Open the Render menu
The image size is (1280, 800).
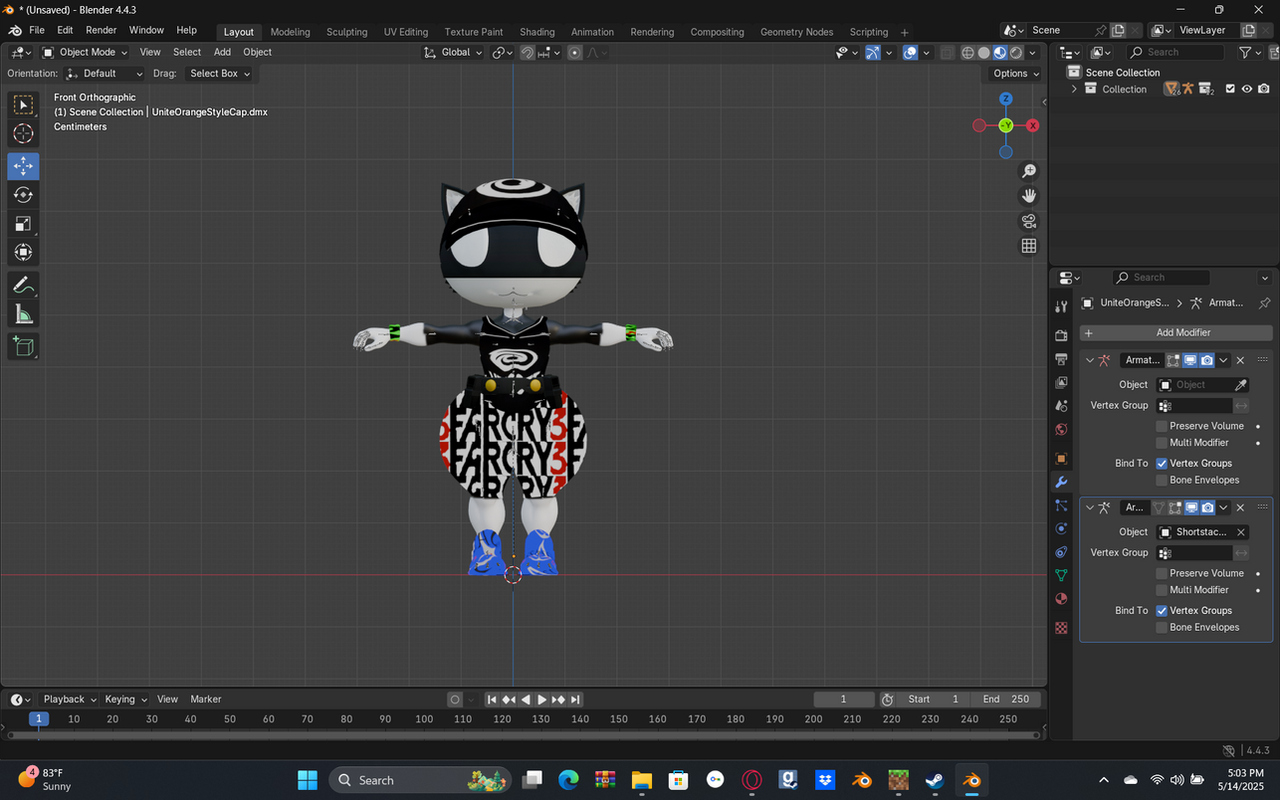pos(101,31)
